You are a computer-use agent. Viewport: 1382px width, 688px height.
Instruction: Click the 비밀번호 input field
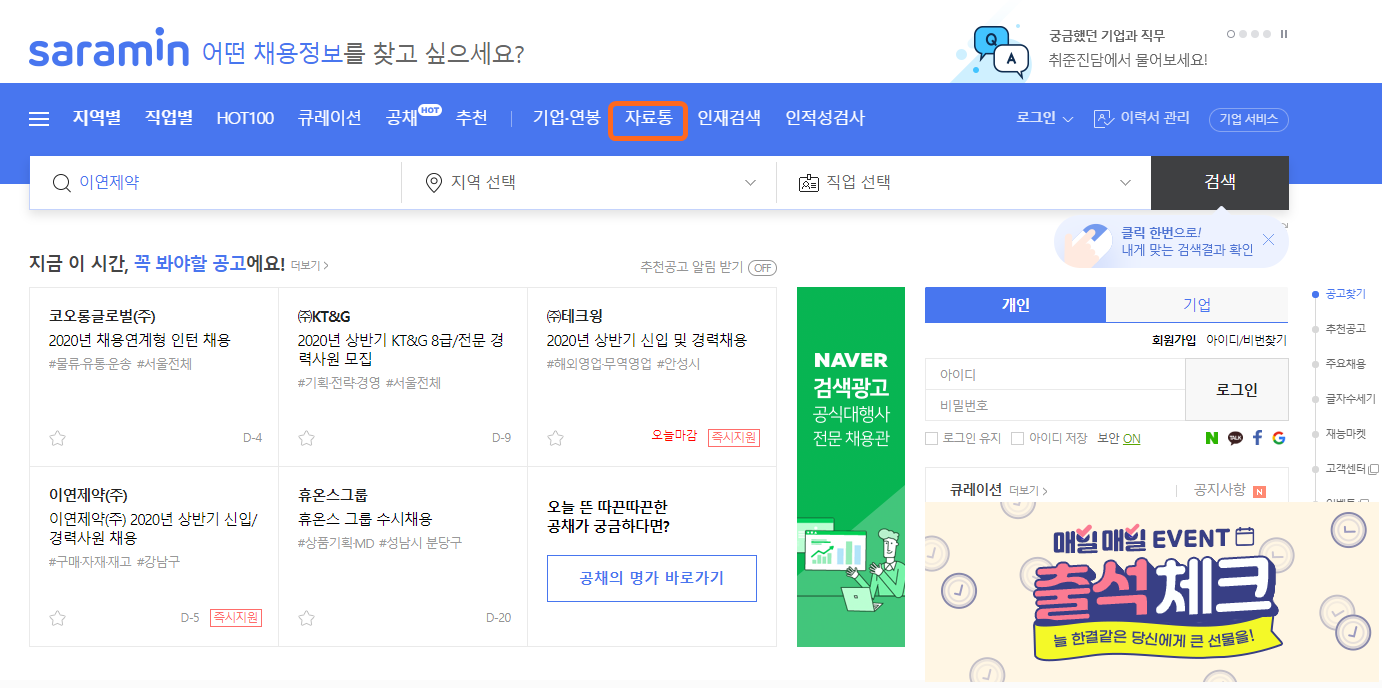(1055, 405)
